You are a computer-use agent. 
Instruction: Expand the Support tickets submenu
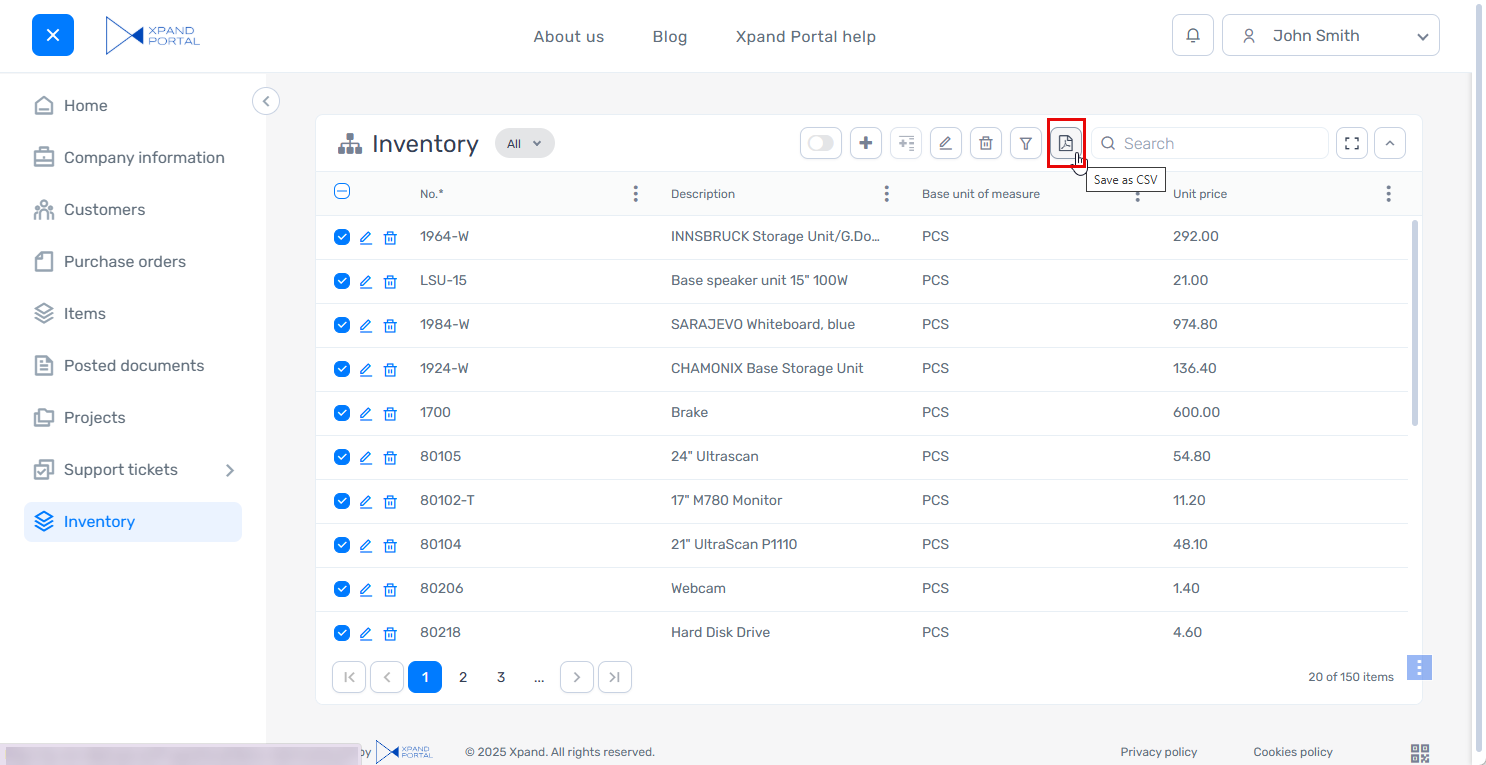229,470
